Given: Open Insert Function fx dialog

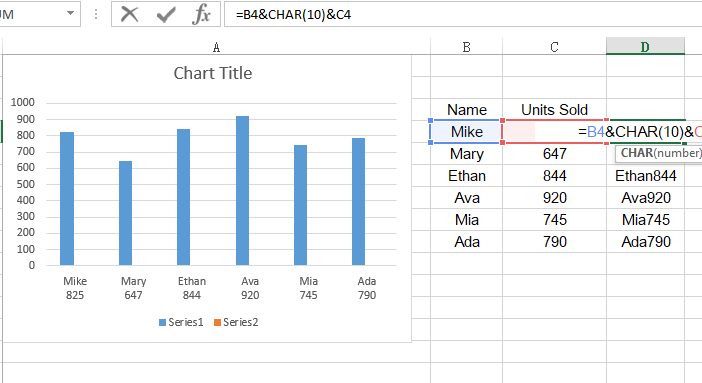Looking at the screenshot, I should tap(201, 14).
